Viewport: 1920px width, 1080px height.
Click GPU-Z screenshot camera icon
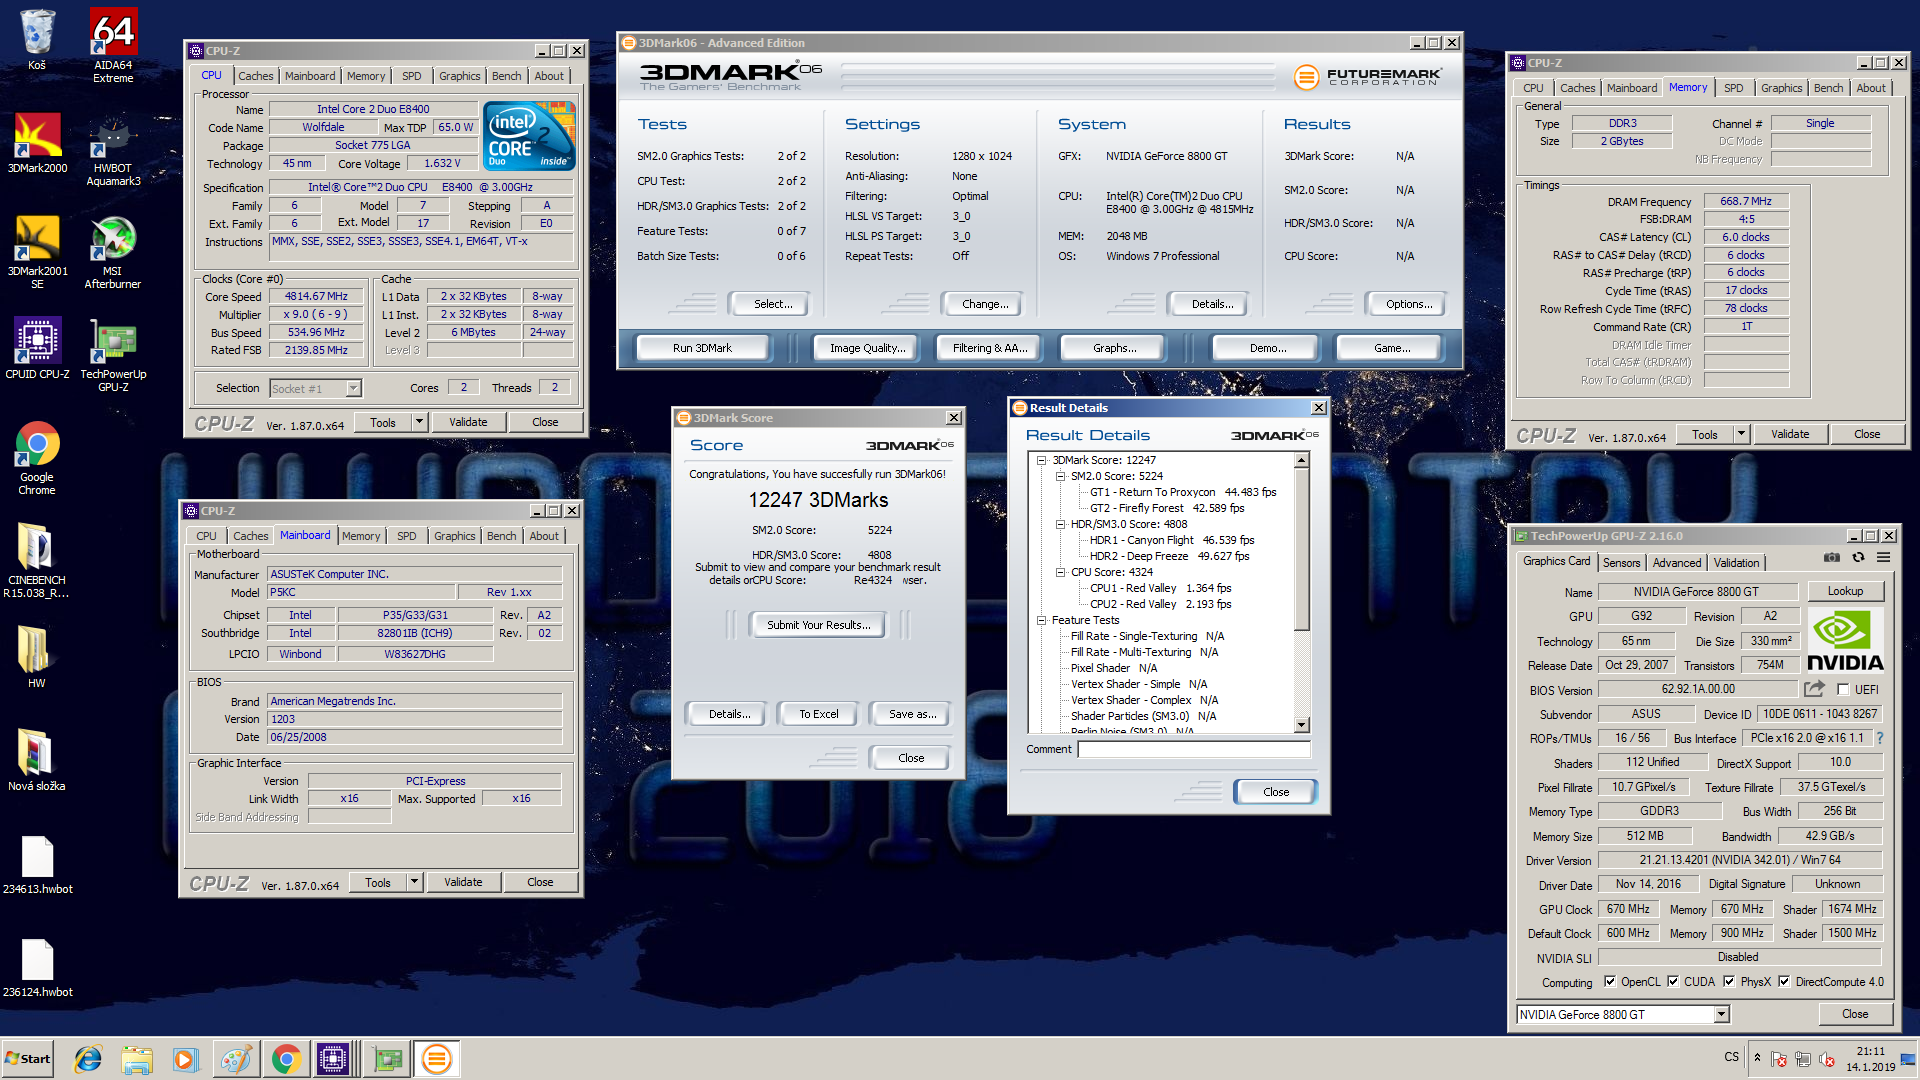click(x=1831, y=558)
